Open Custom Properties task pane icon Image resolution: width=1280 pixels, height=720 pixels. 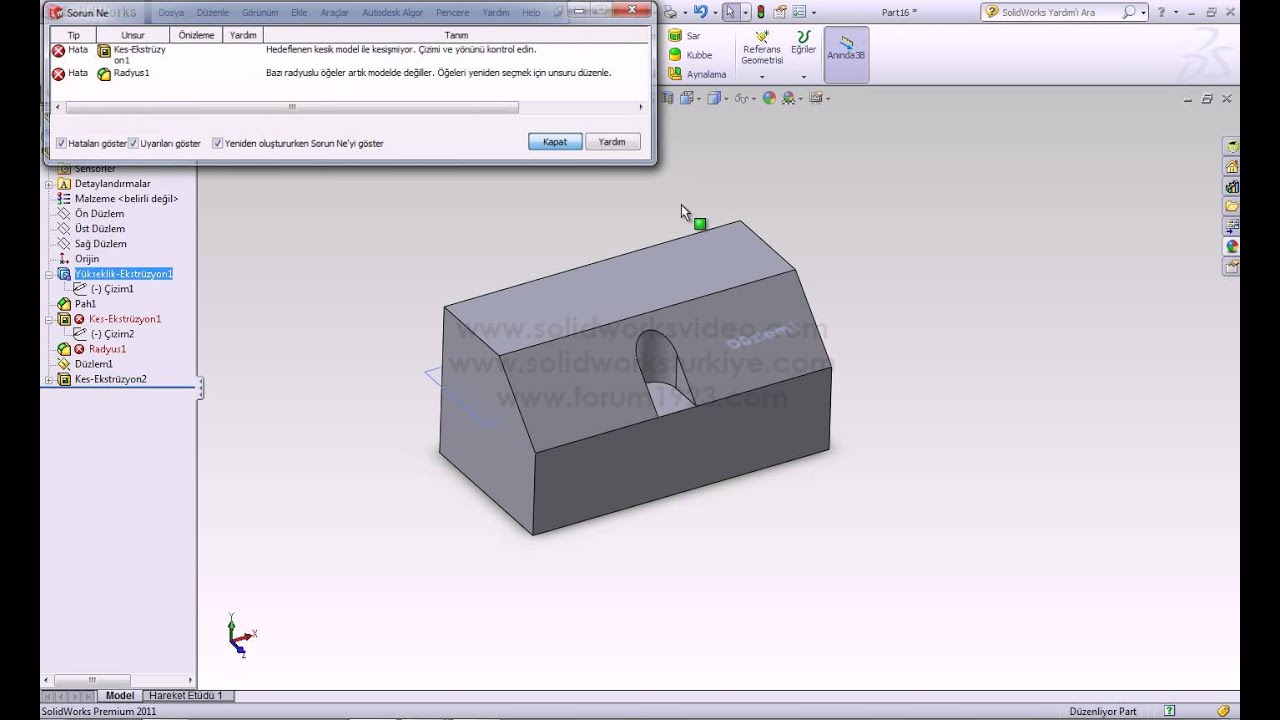pyautogui.click(x=1232, y=266)
